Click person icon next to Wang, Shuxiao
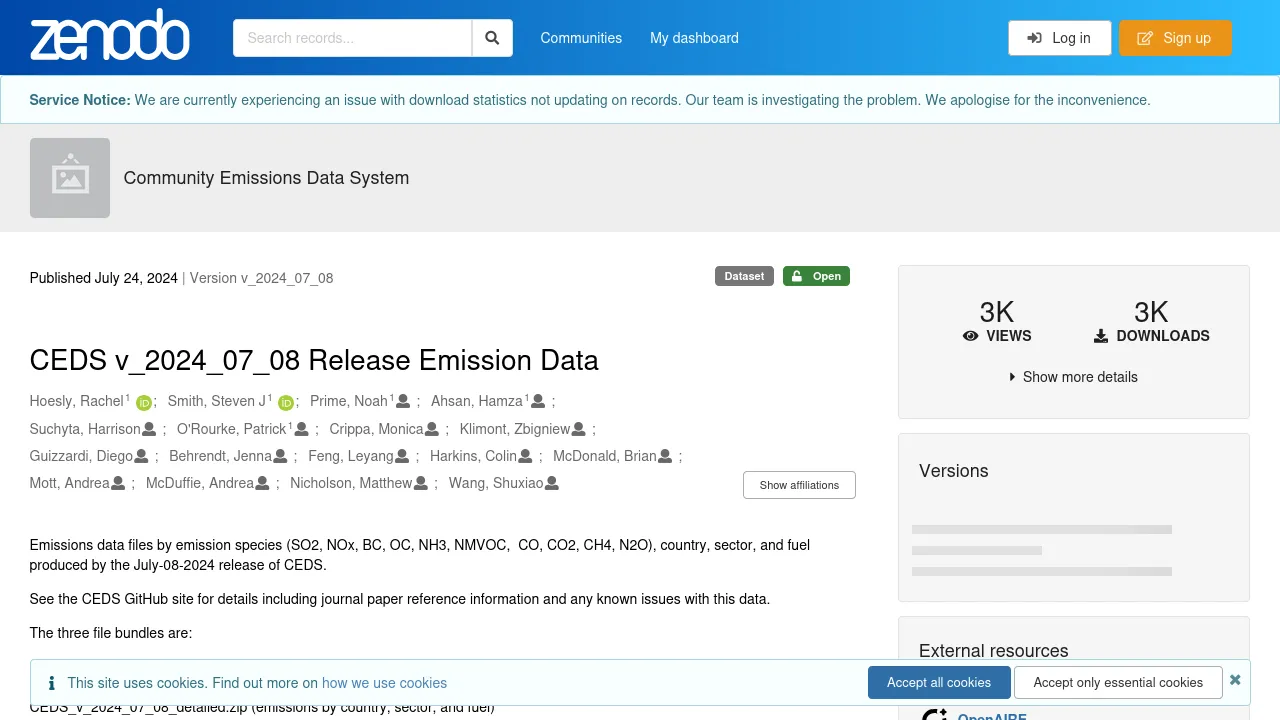Viewport: 1280px width, 720px height. coord(552,484)
